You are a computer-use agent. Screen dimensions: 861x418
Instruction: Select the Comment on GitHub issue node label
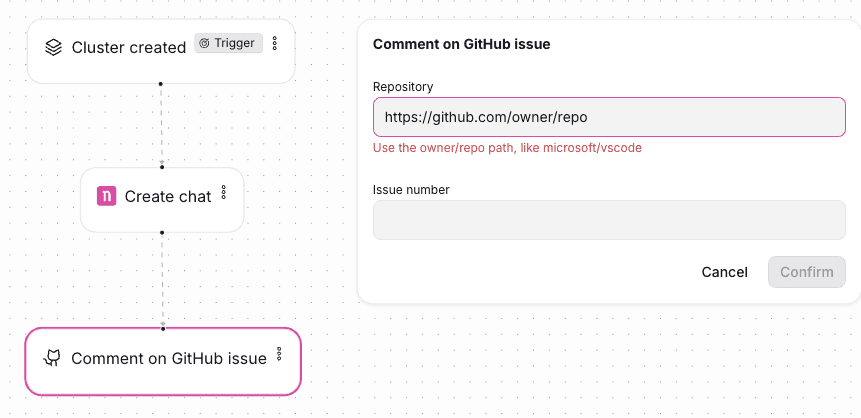click(169, 359)
